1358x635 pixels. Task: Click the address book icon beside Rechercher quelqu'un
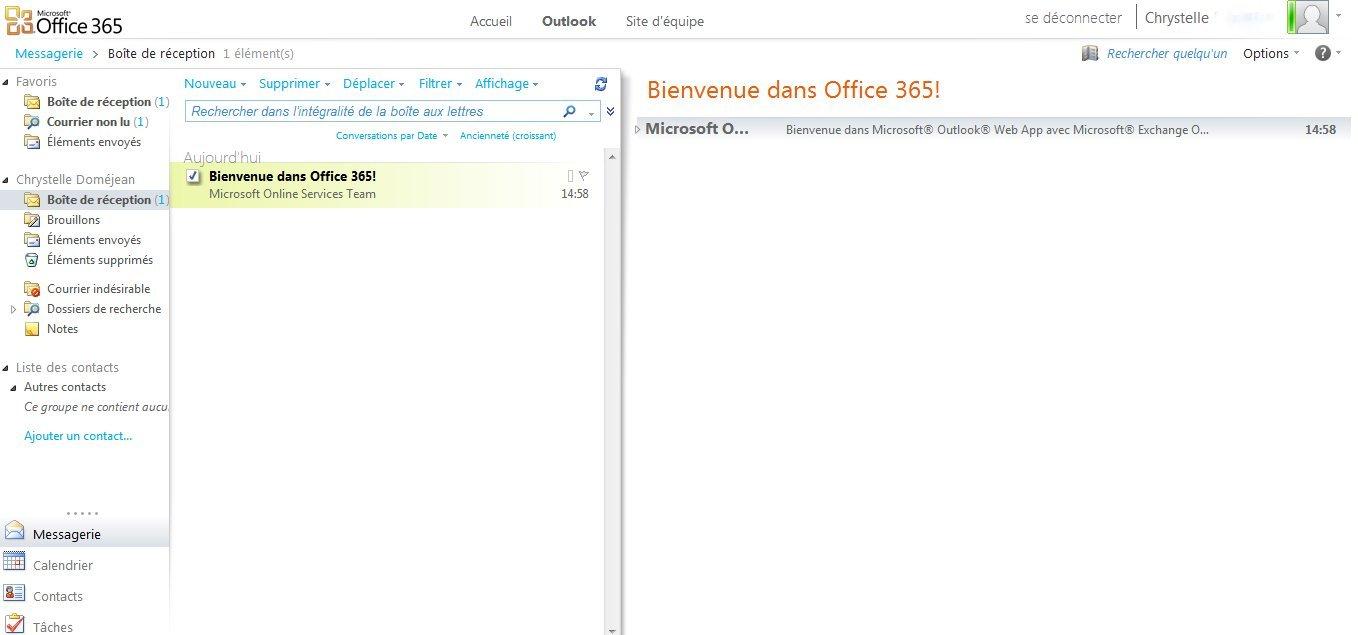[1090, 53]
